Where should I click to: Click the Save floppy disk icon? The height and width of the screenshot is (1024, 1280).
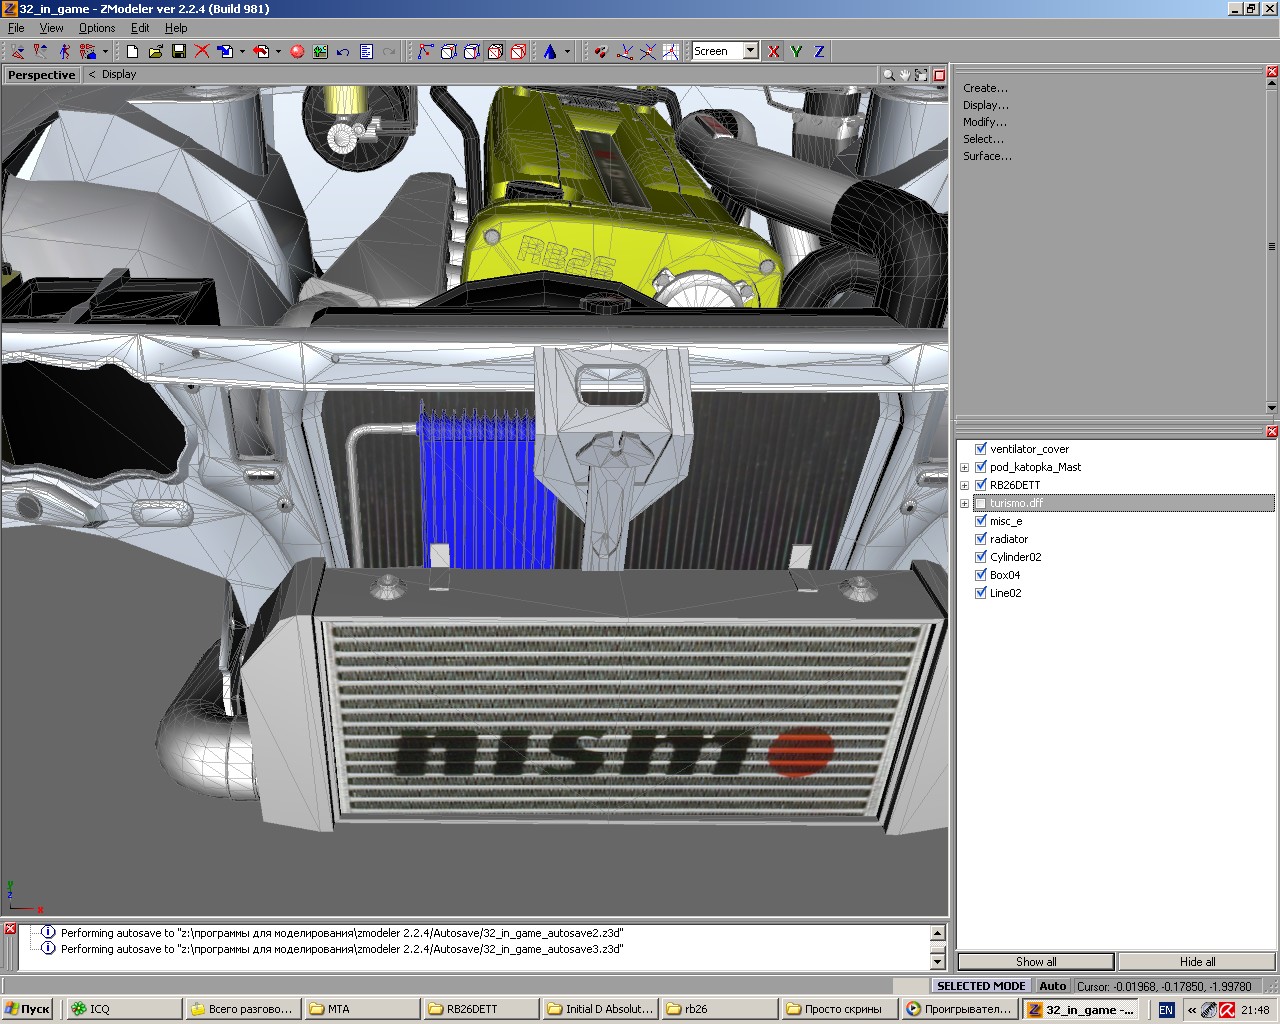(179, 51)
